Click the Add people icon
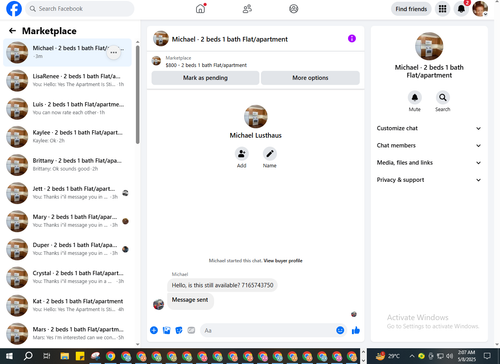 point(241,154)
